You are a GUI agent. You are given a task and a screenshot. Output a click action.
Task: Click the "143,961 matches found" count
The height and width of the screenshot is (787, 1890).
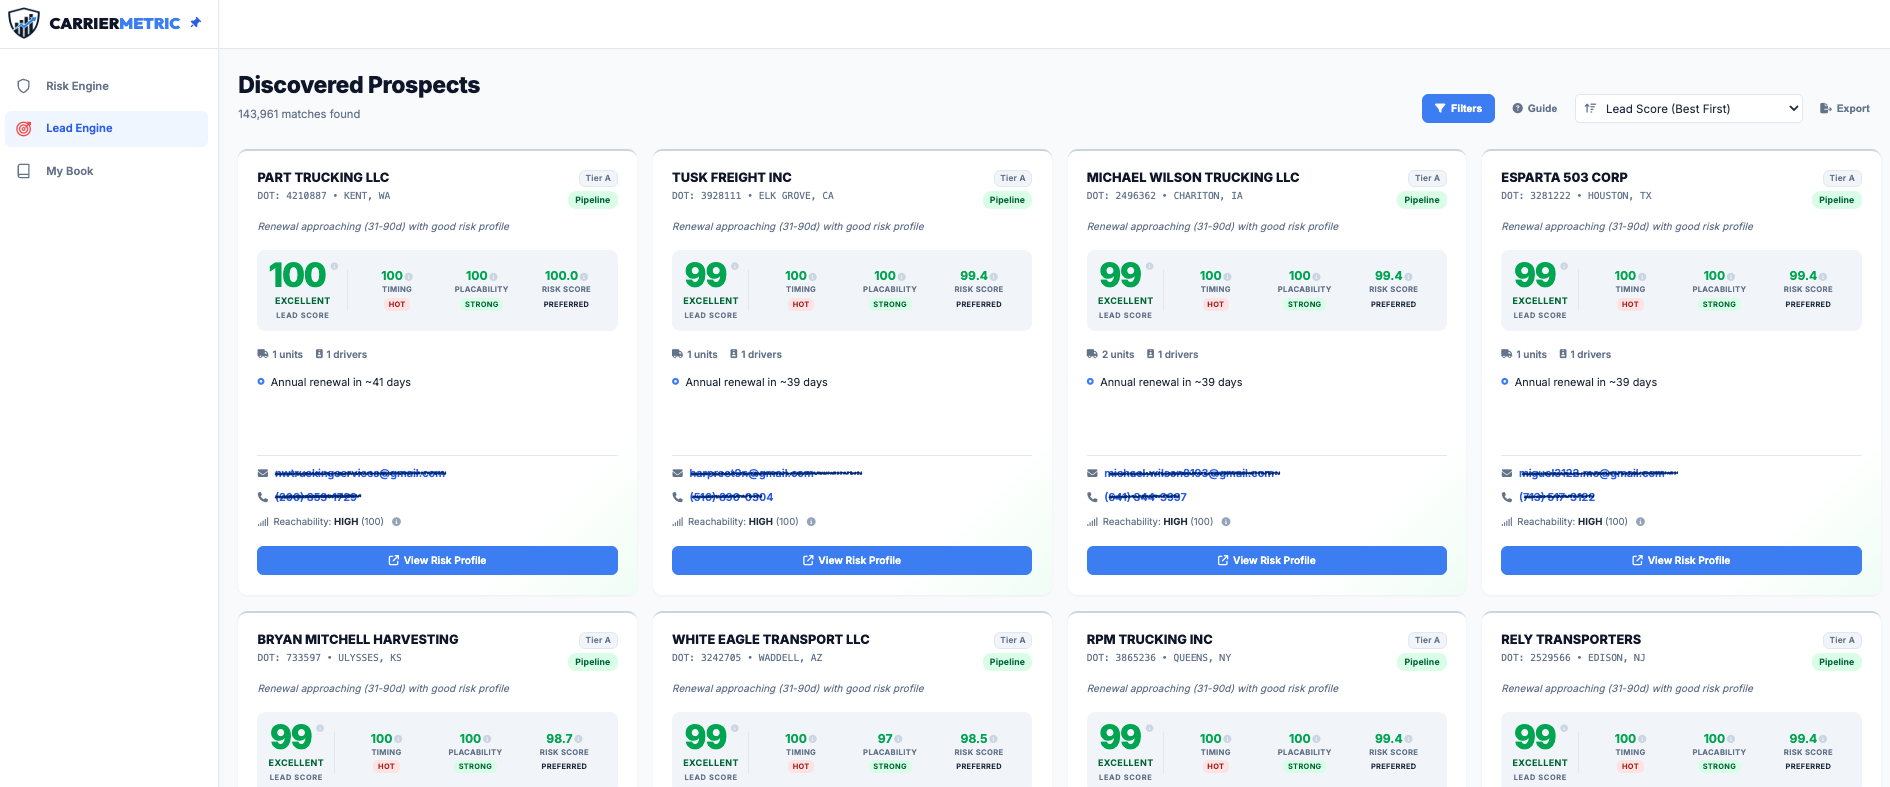pyautogui.click(x=299, y=114)
